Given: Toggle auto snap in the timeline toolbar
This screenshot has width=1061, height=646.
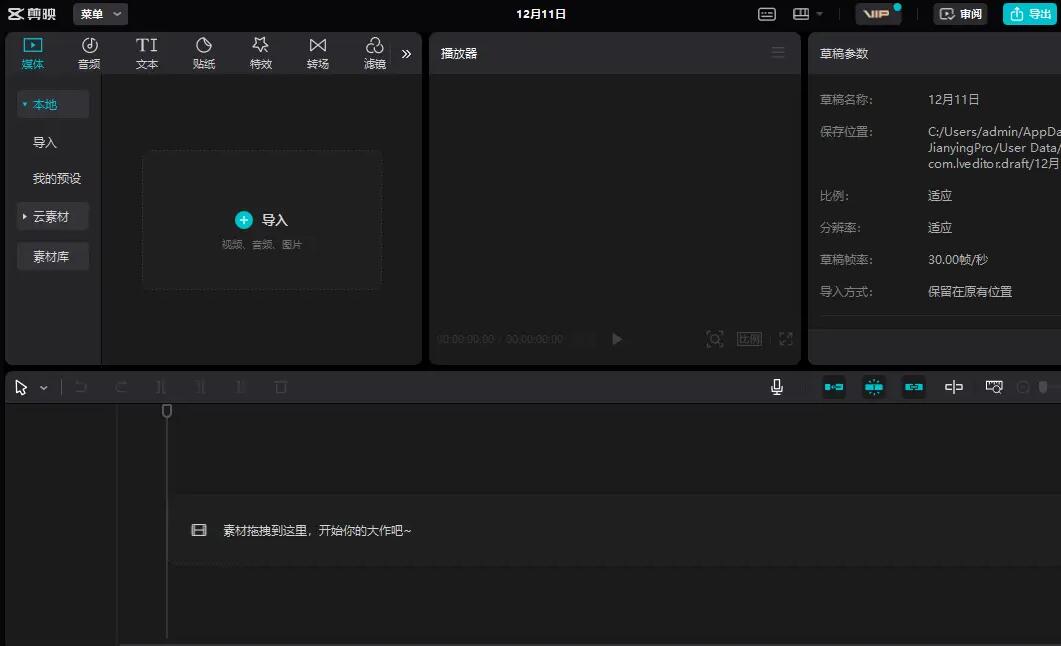Looking at the screenshot, I should coord(873,387).
